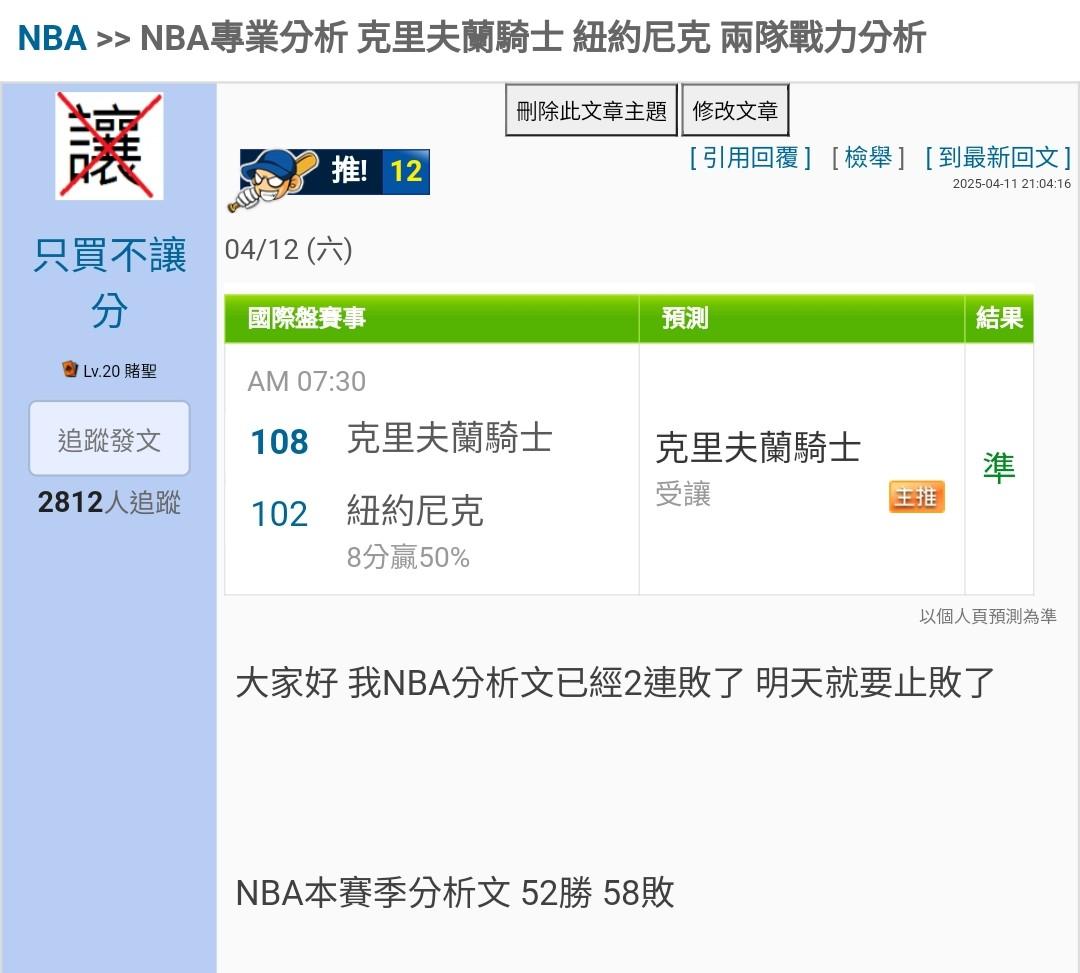This screenshot has width=1080, height=973.
Task: Click 2812人追蹤 follower count
Action: pyautogui.click(x=109, y=502)
